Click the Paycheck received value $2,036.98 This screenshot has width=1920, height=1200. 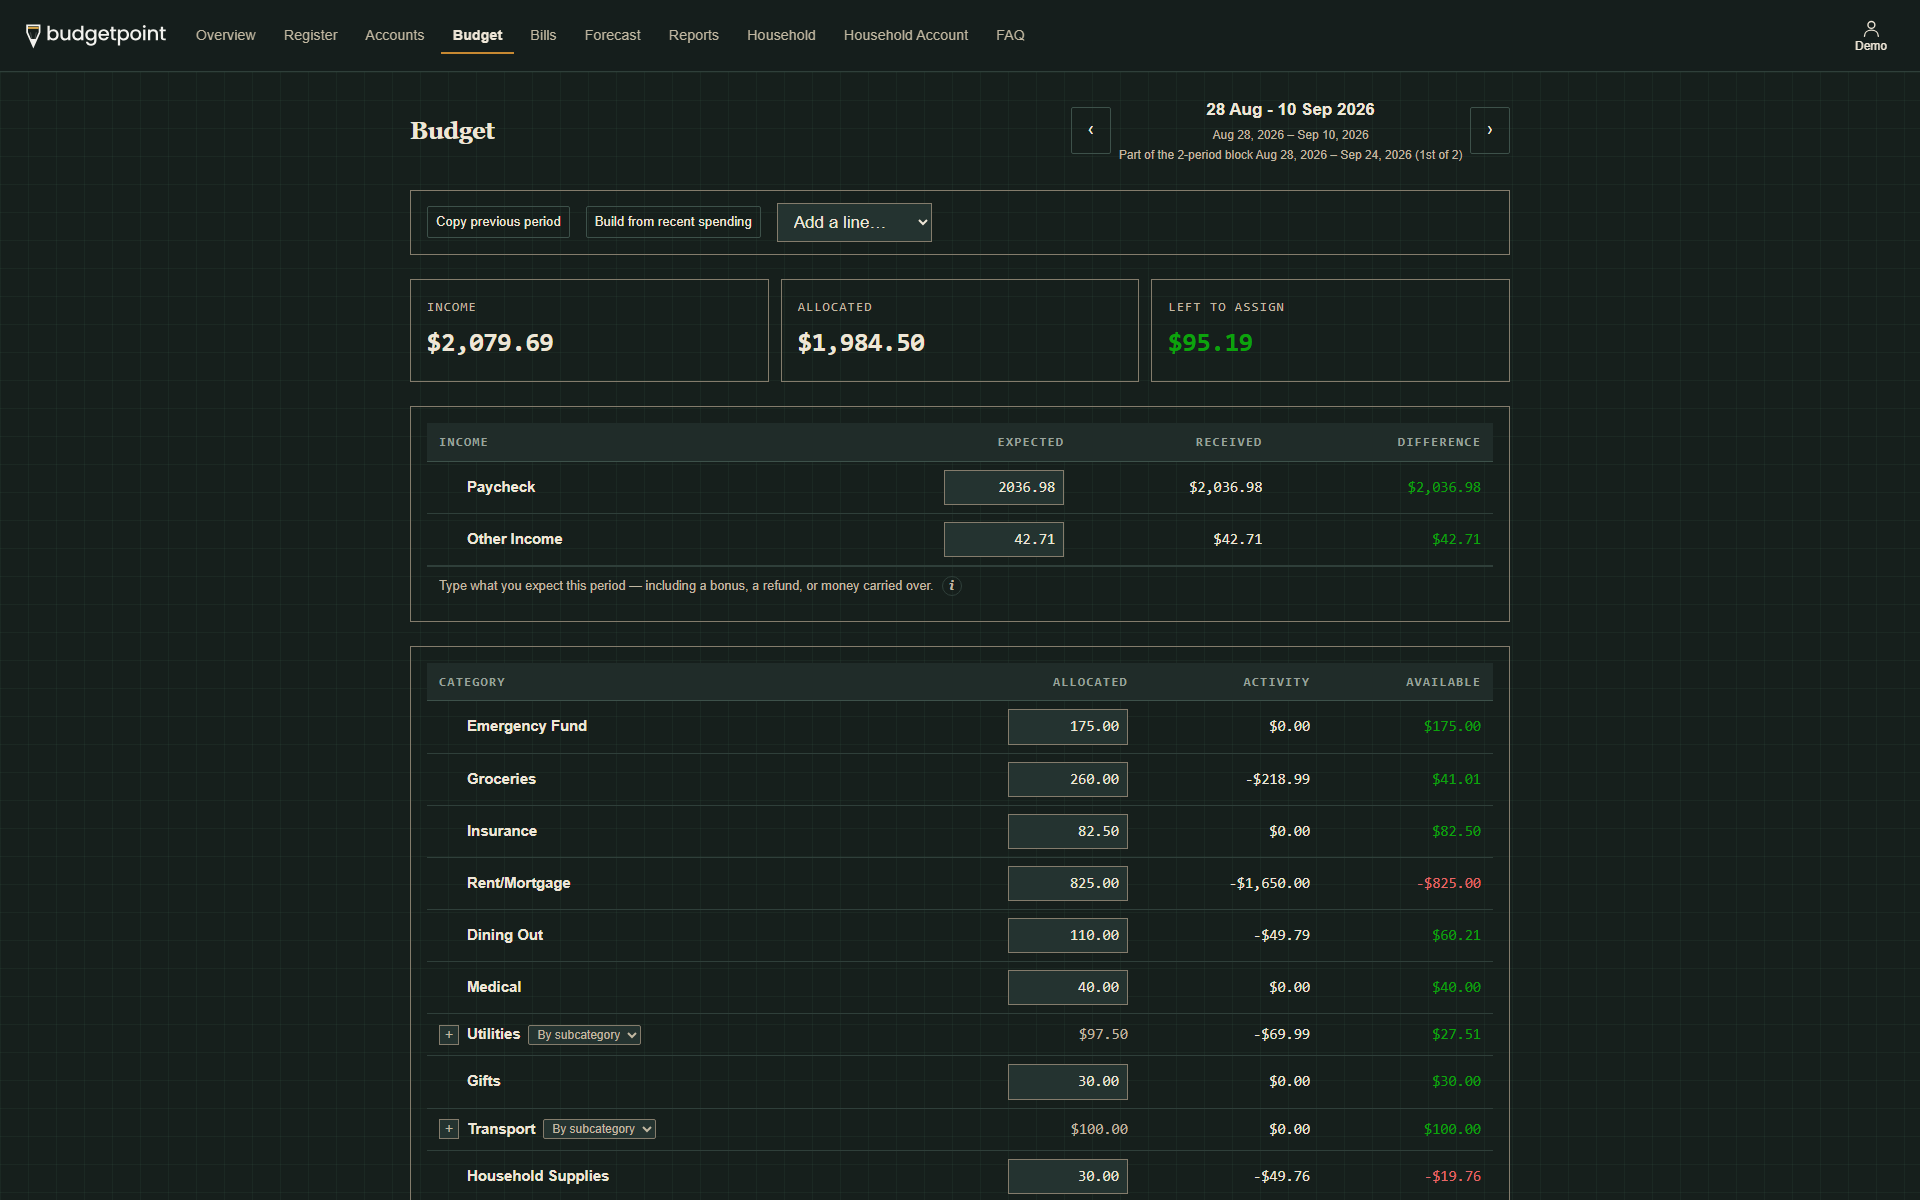click(x=1226, y=487)
